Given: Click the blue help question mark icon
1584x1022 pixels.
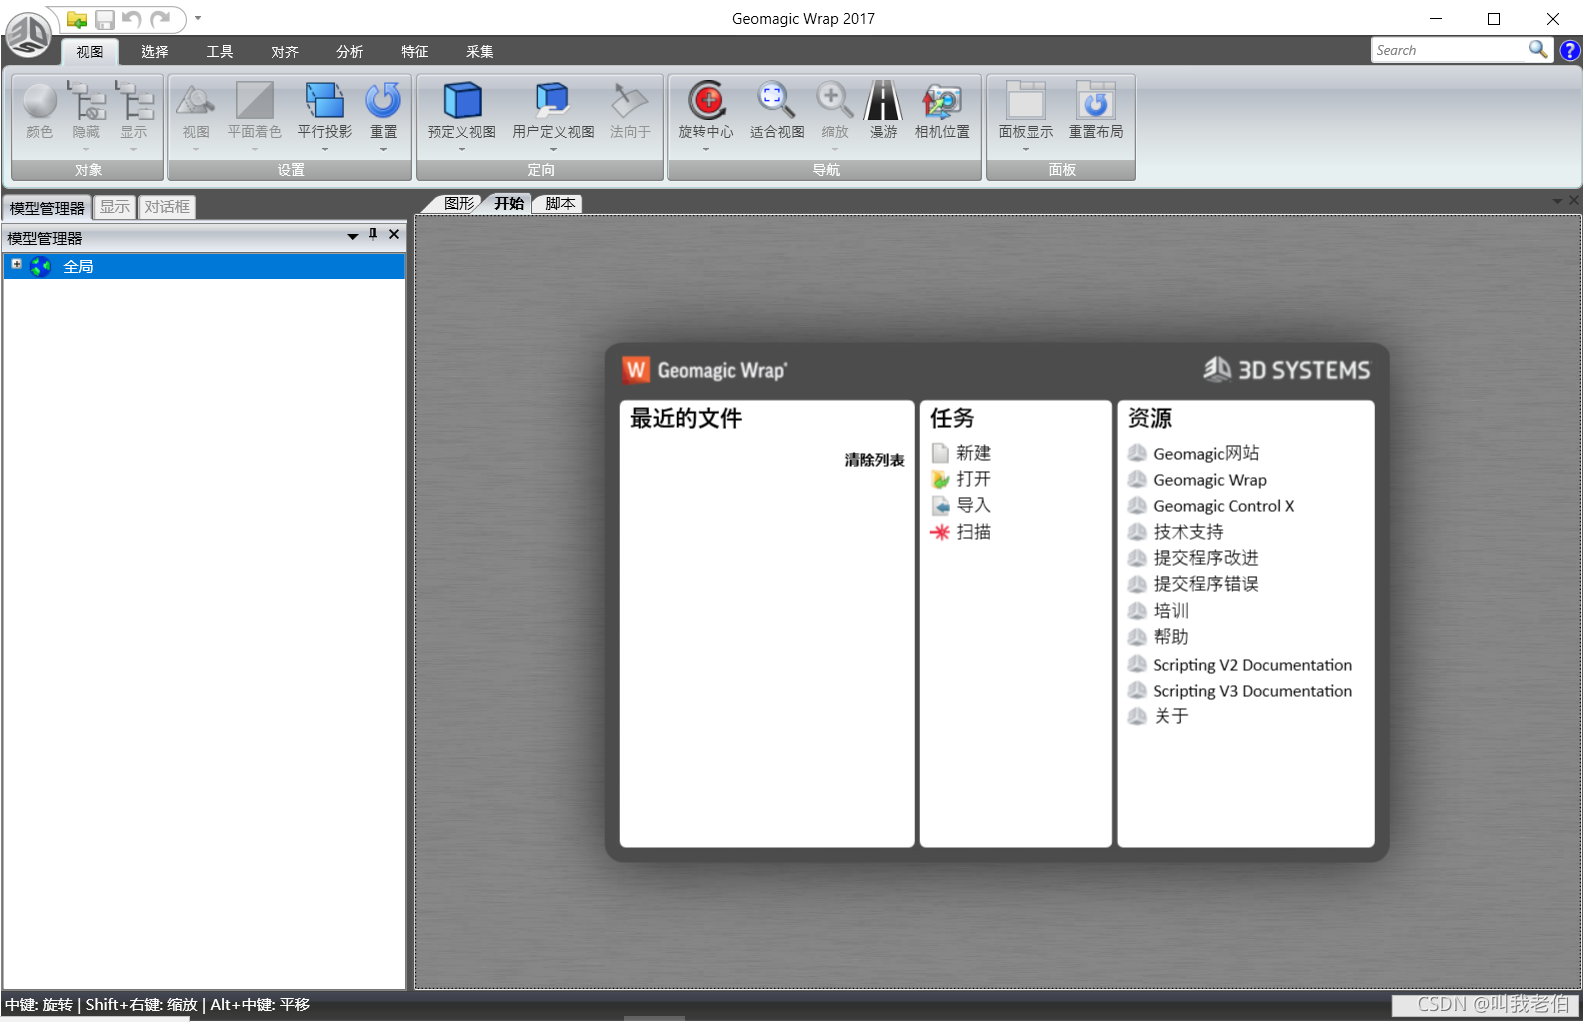Looking at the screenshot, I should click(x=1571, y=50).
